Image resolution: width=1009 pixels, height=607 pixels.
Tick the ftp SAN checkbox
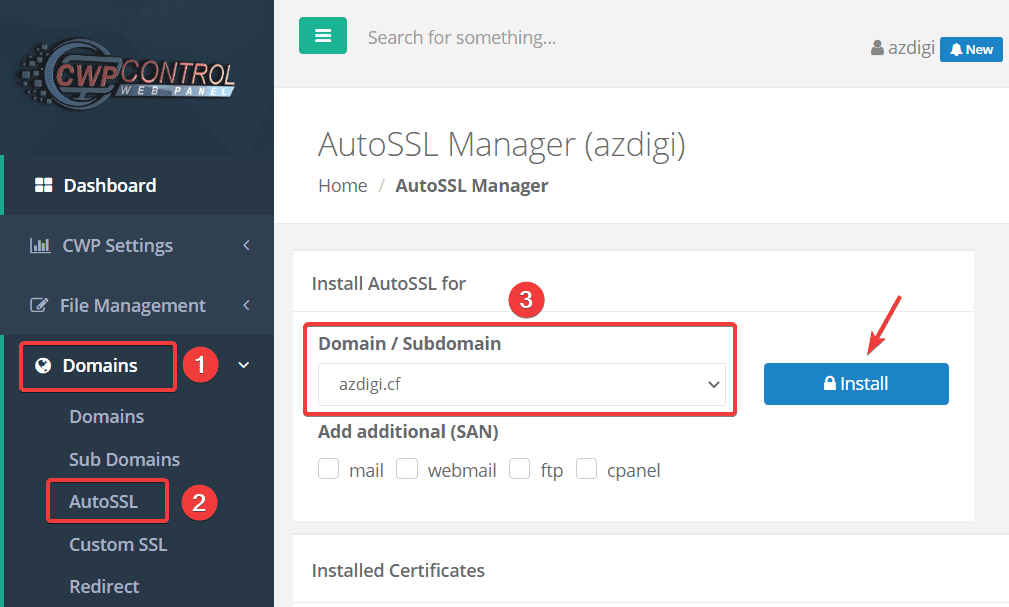tap(519, 469)
